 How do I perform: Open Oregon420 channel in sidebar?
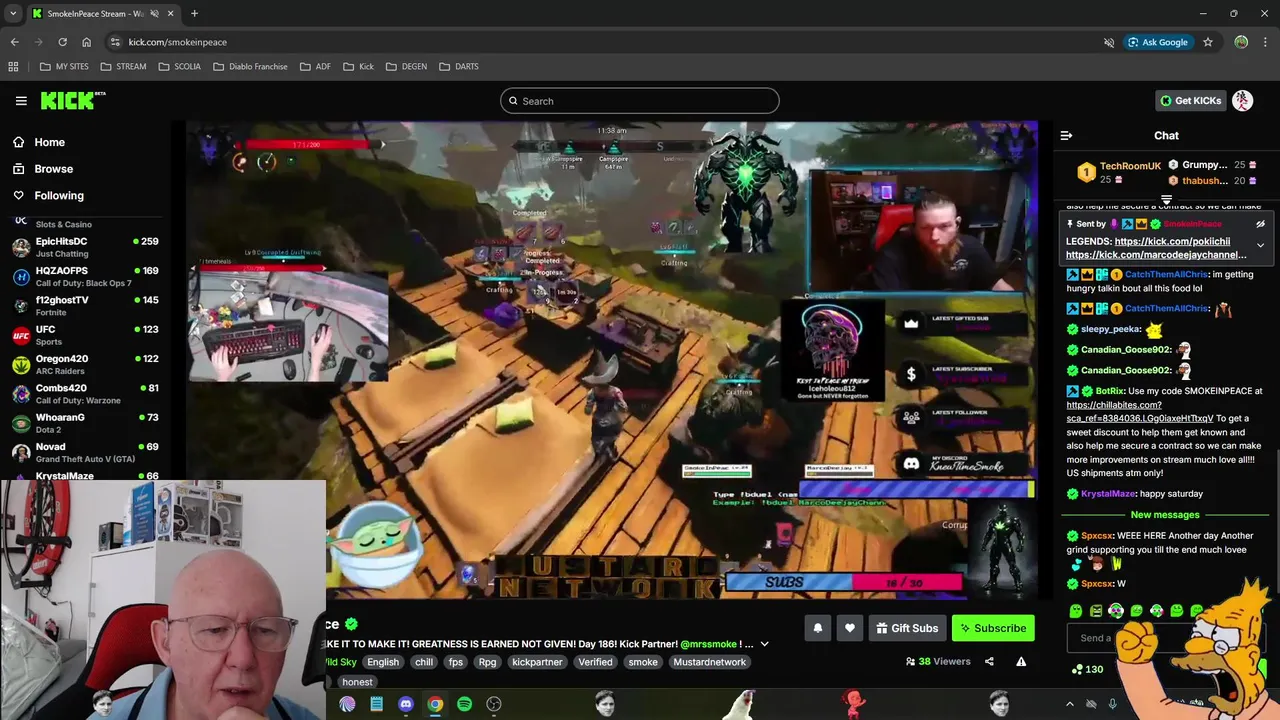(x=85, y=364)
